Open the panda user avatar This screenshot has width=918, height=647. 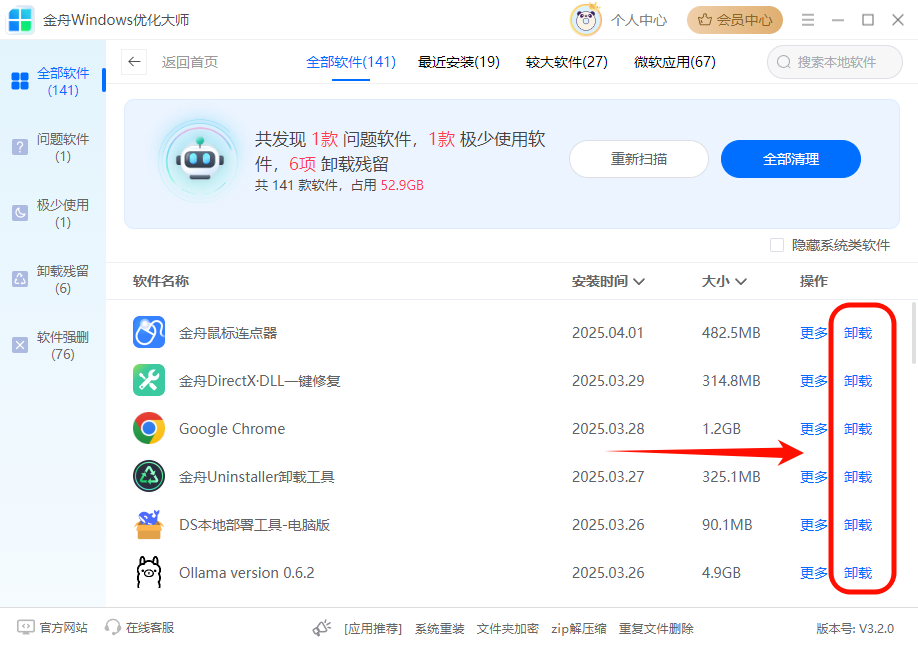coord(585,20)
